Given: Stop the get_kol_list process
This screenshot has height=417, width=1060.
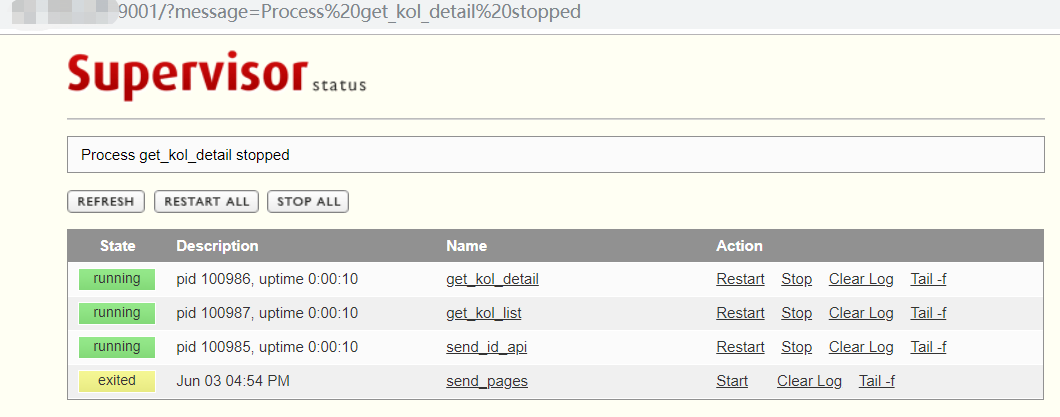Looking at the screenshot, I should [x=796, y=313].
